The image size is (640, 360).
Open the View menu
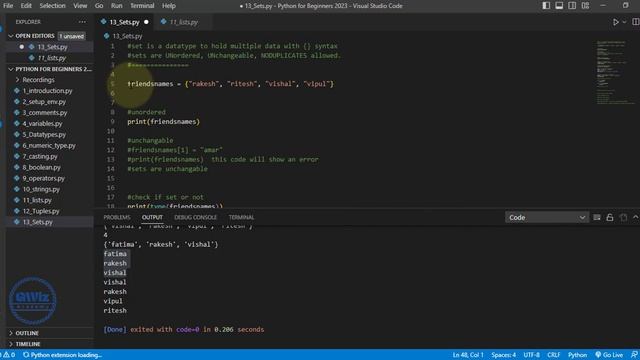click(80, 6)
